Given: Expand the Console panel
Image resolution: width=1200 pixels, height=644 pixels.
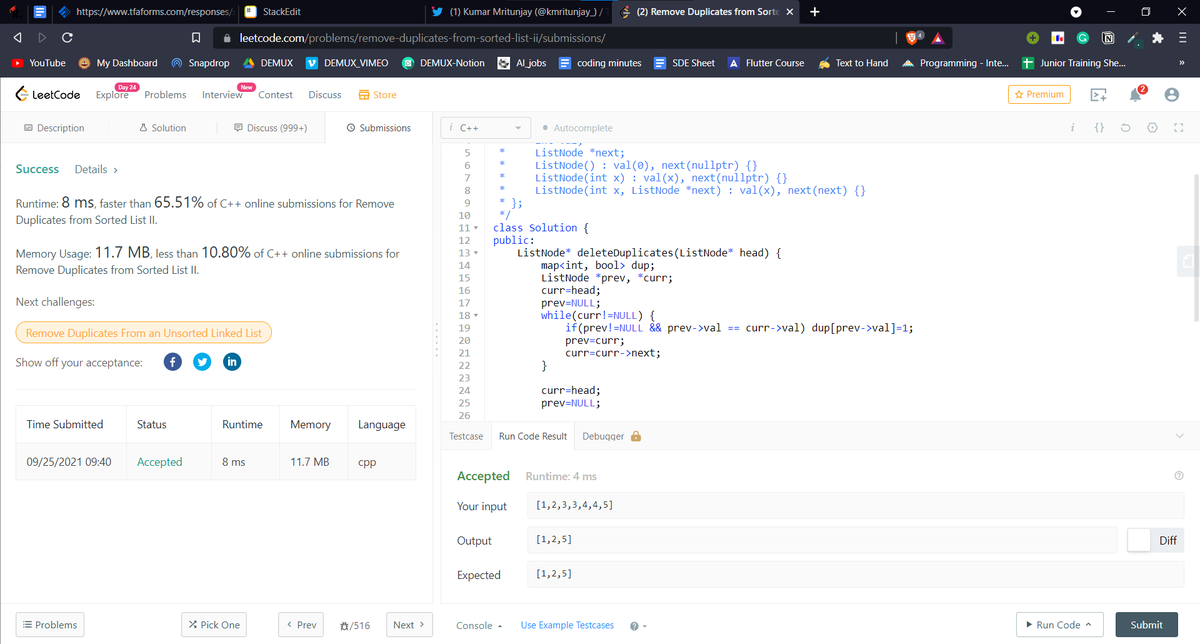Looking at the screenshot, I should coord(479,625).
